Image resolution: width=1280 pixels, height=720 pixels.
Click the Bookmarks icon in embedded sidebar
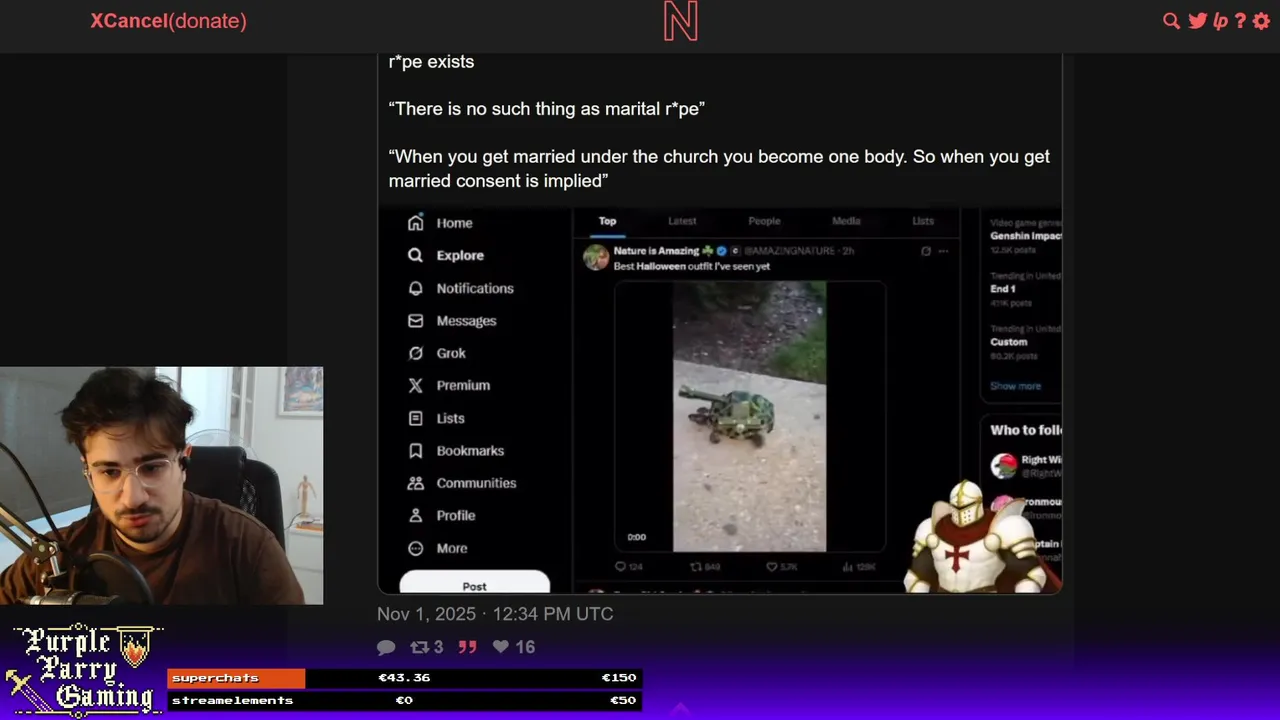coord(415,451)
